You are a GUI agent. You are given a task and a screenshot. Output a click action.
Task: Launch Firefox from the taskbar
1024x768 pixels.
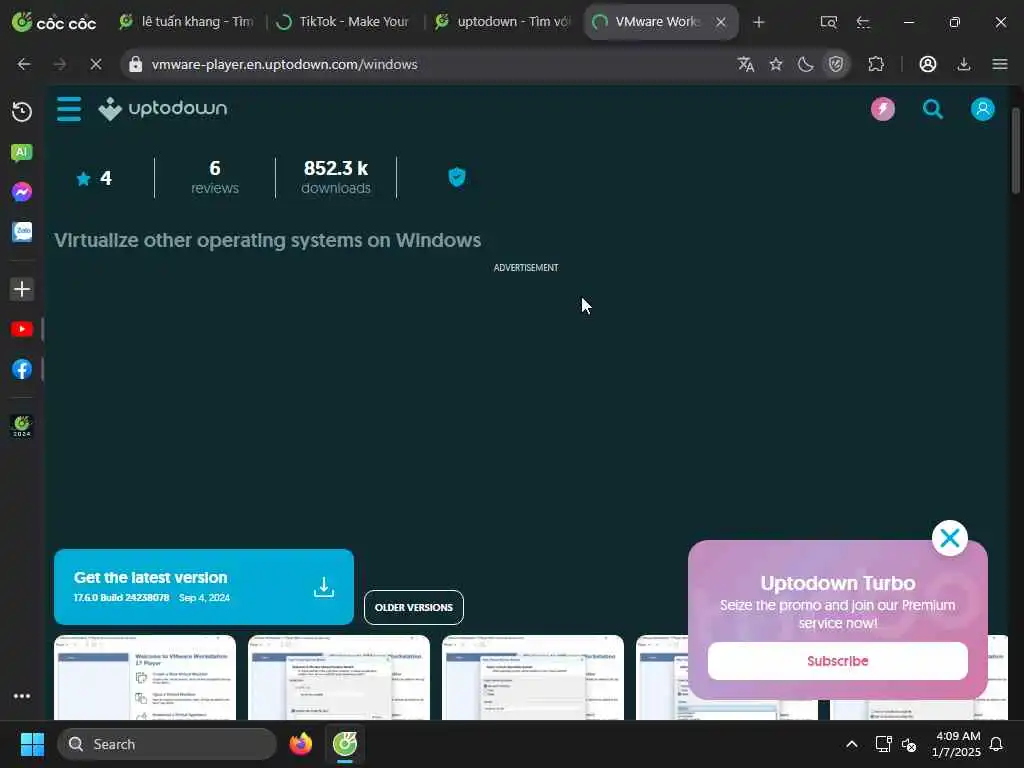(300, 744)
